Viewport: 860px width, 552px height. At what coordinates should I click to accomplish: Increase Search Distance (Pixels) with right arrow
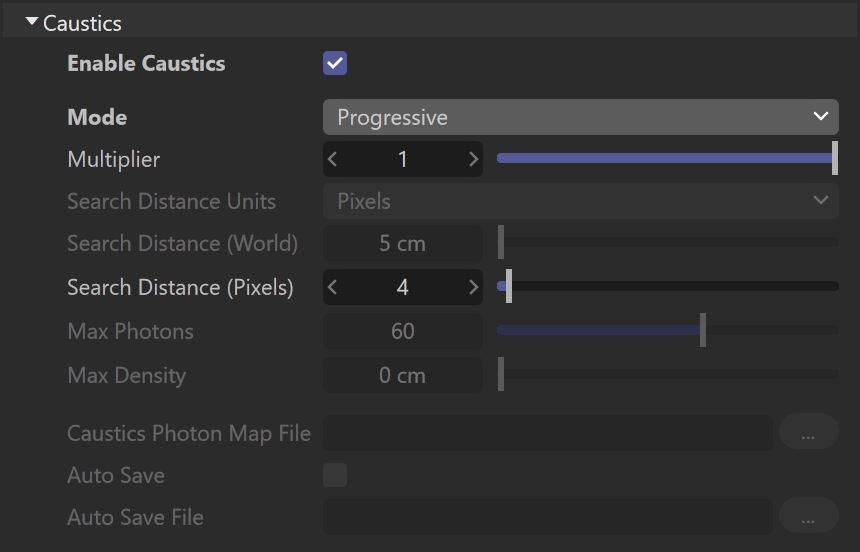(473, 287)
